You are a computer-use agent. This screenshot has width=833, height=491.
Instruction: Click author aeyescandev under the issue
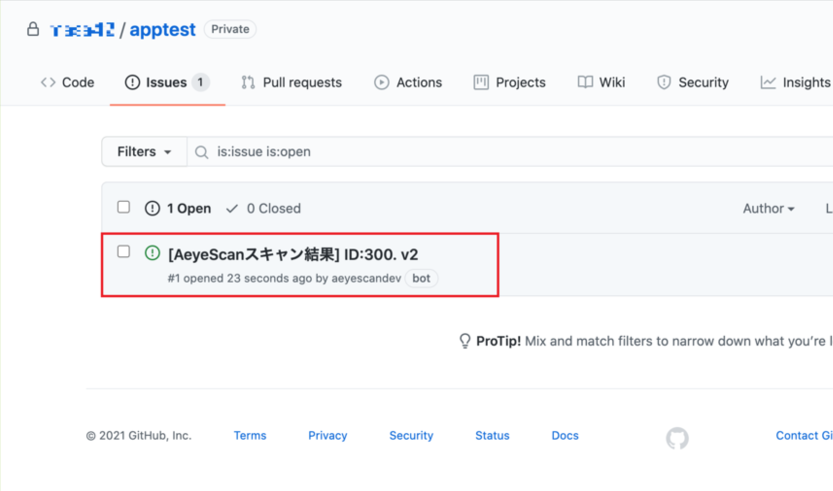coord(366,278)
